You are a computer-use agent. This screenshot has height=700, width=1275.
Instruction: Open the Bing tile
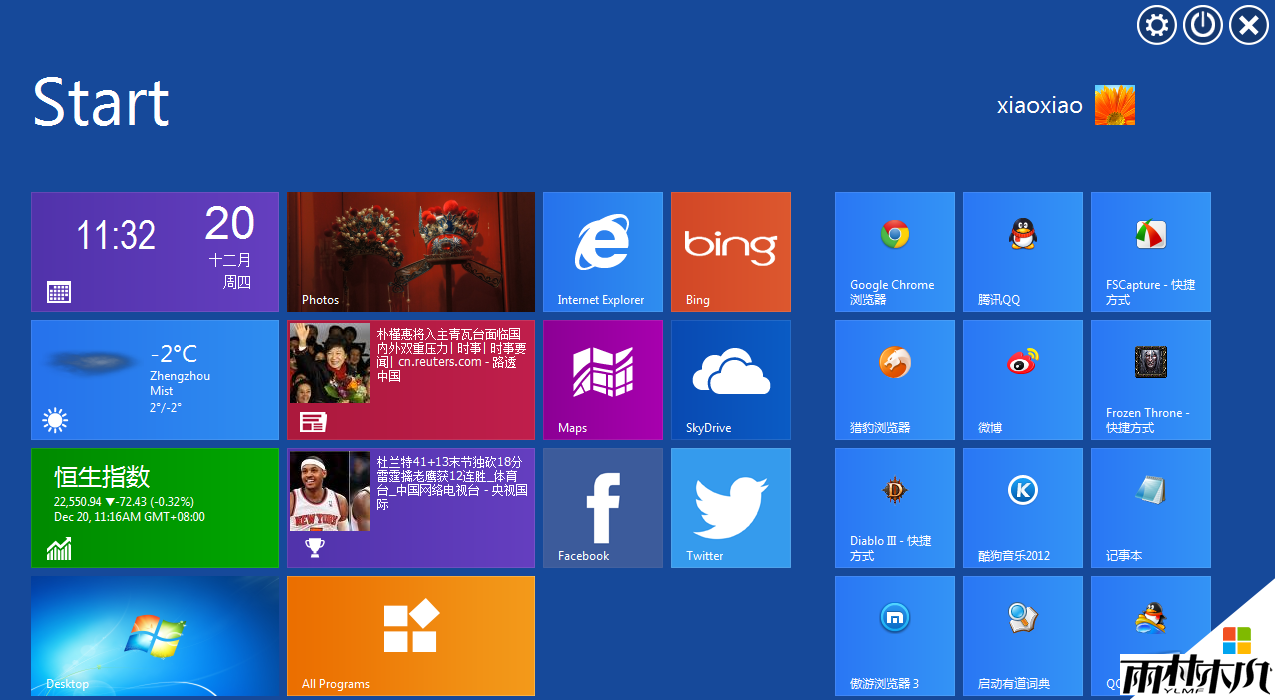(731, 252)
